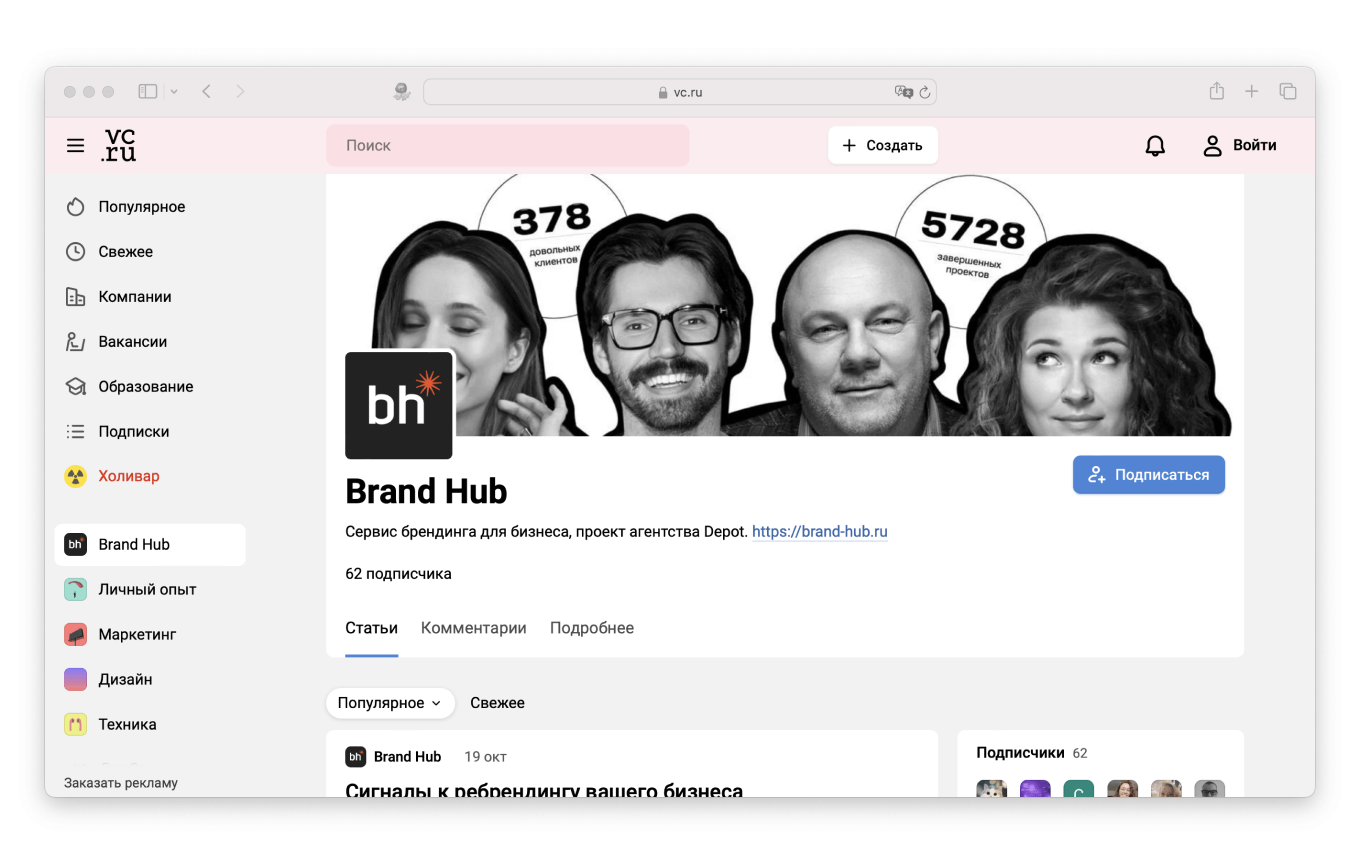Open the Подробнее tab
The width and height of the screenshot is (1360, 864).
coord(591,627)
